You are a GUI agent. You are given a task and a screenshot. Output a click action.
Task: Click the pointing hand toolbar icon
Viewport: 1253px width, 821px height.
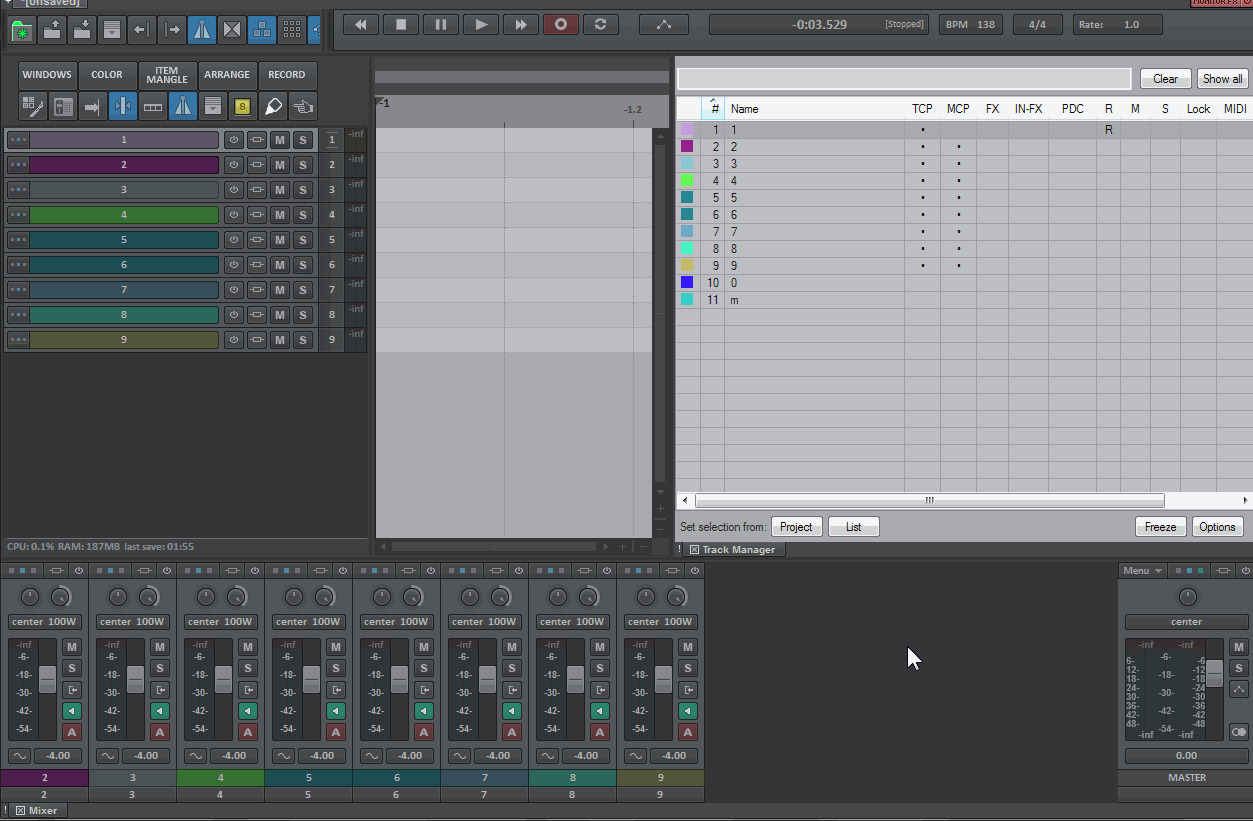coord(302,105)
